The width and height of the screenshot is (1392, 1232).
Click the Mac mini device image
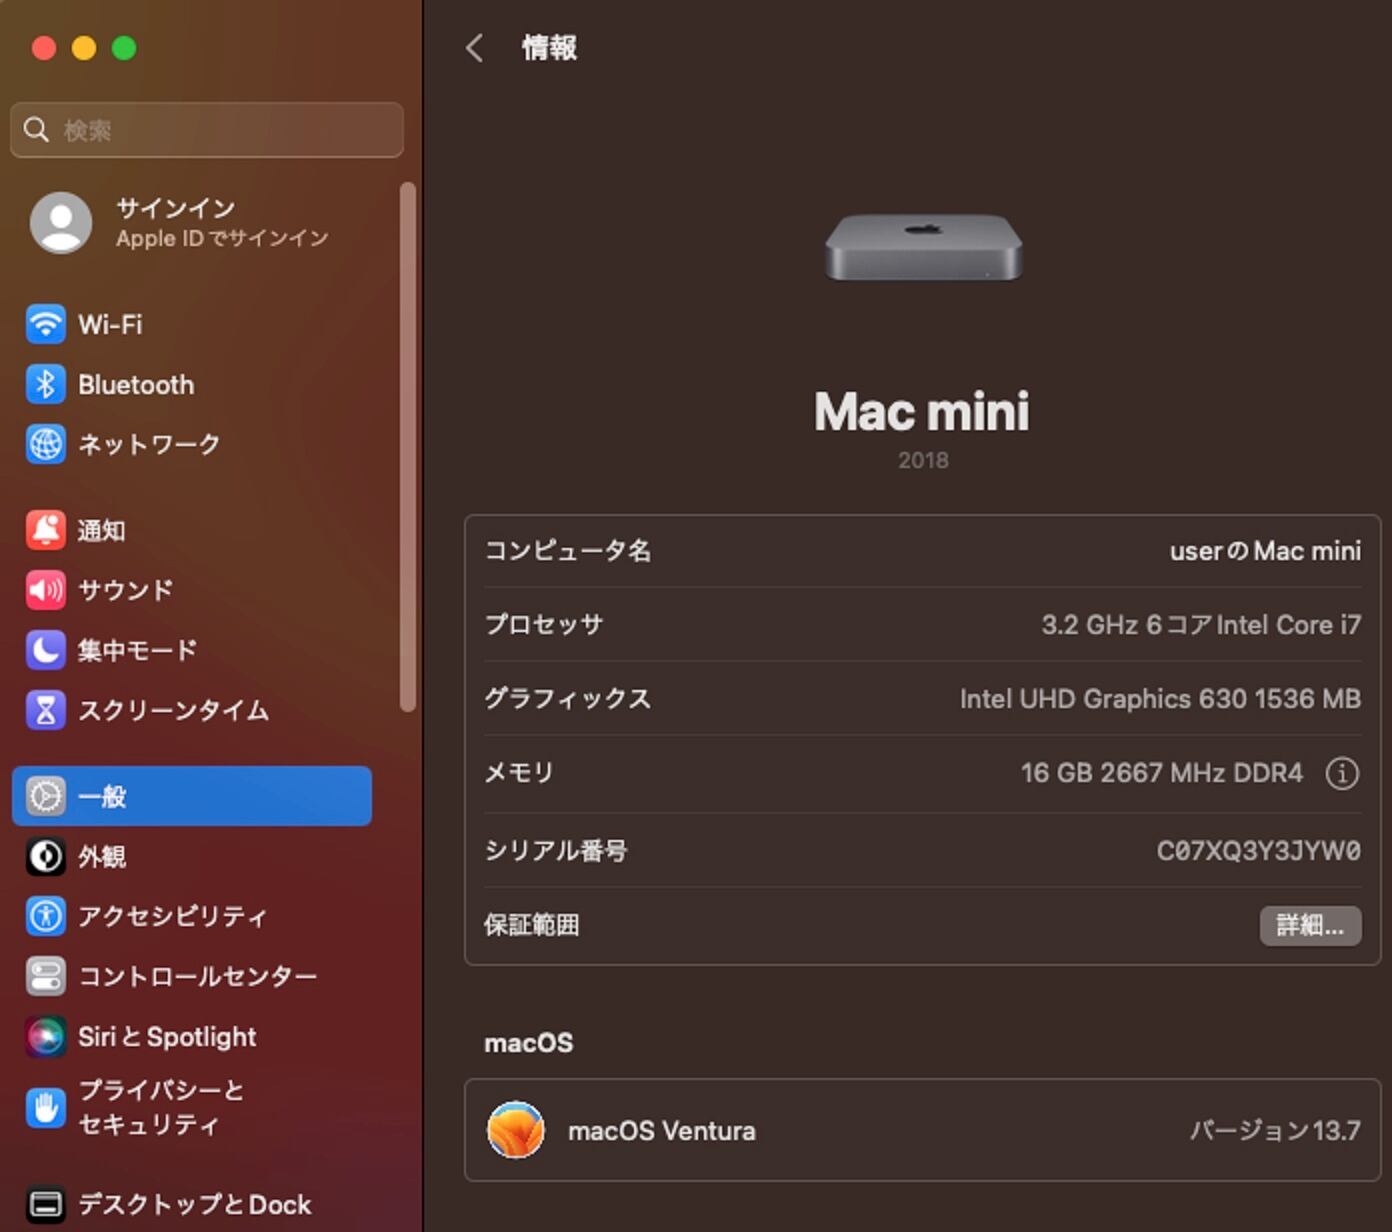pos(923,246)
